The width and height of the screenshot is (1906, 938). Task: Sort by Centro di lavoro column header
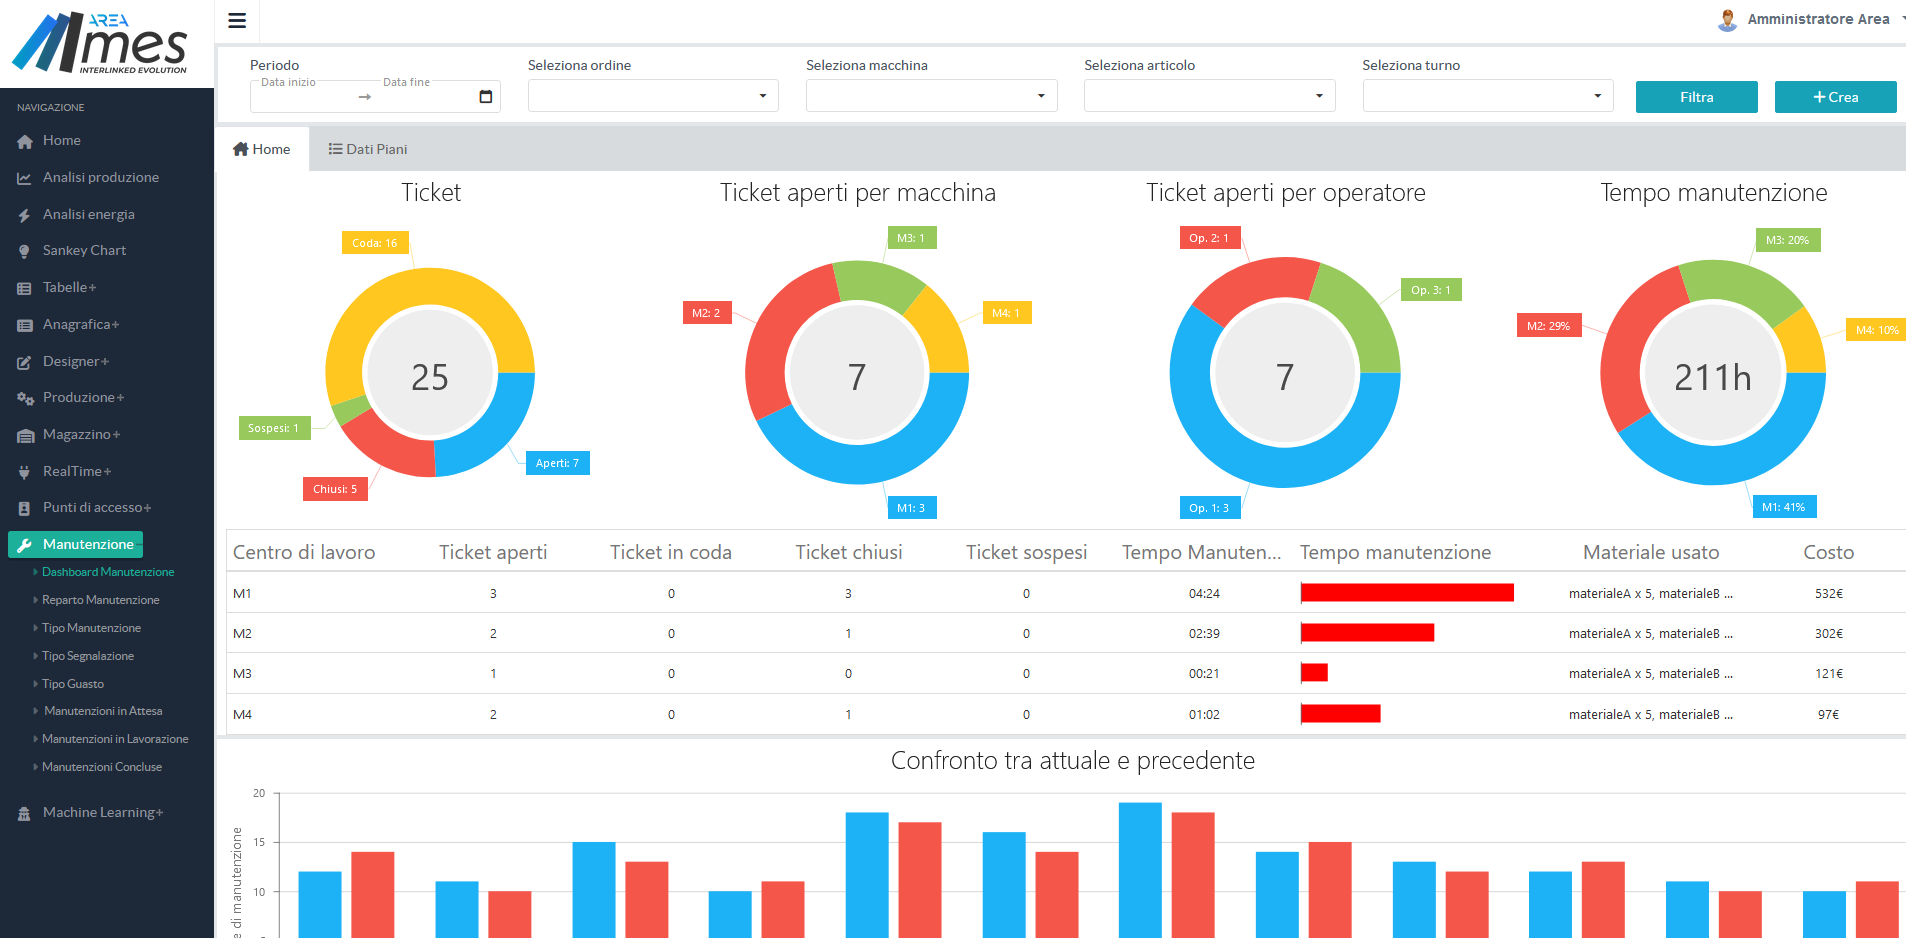[x=304, y=552]
